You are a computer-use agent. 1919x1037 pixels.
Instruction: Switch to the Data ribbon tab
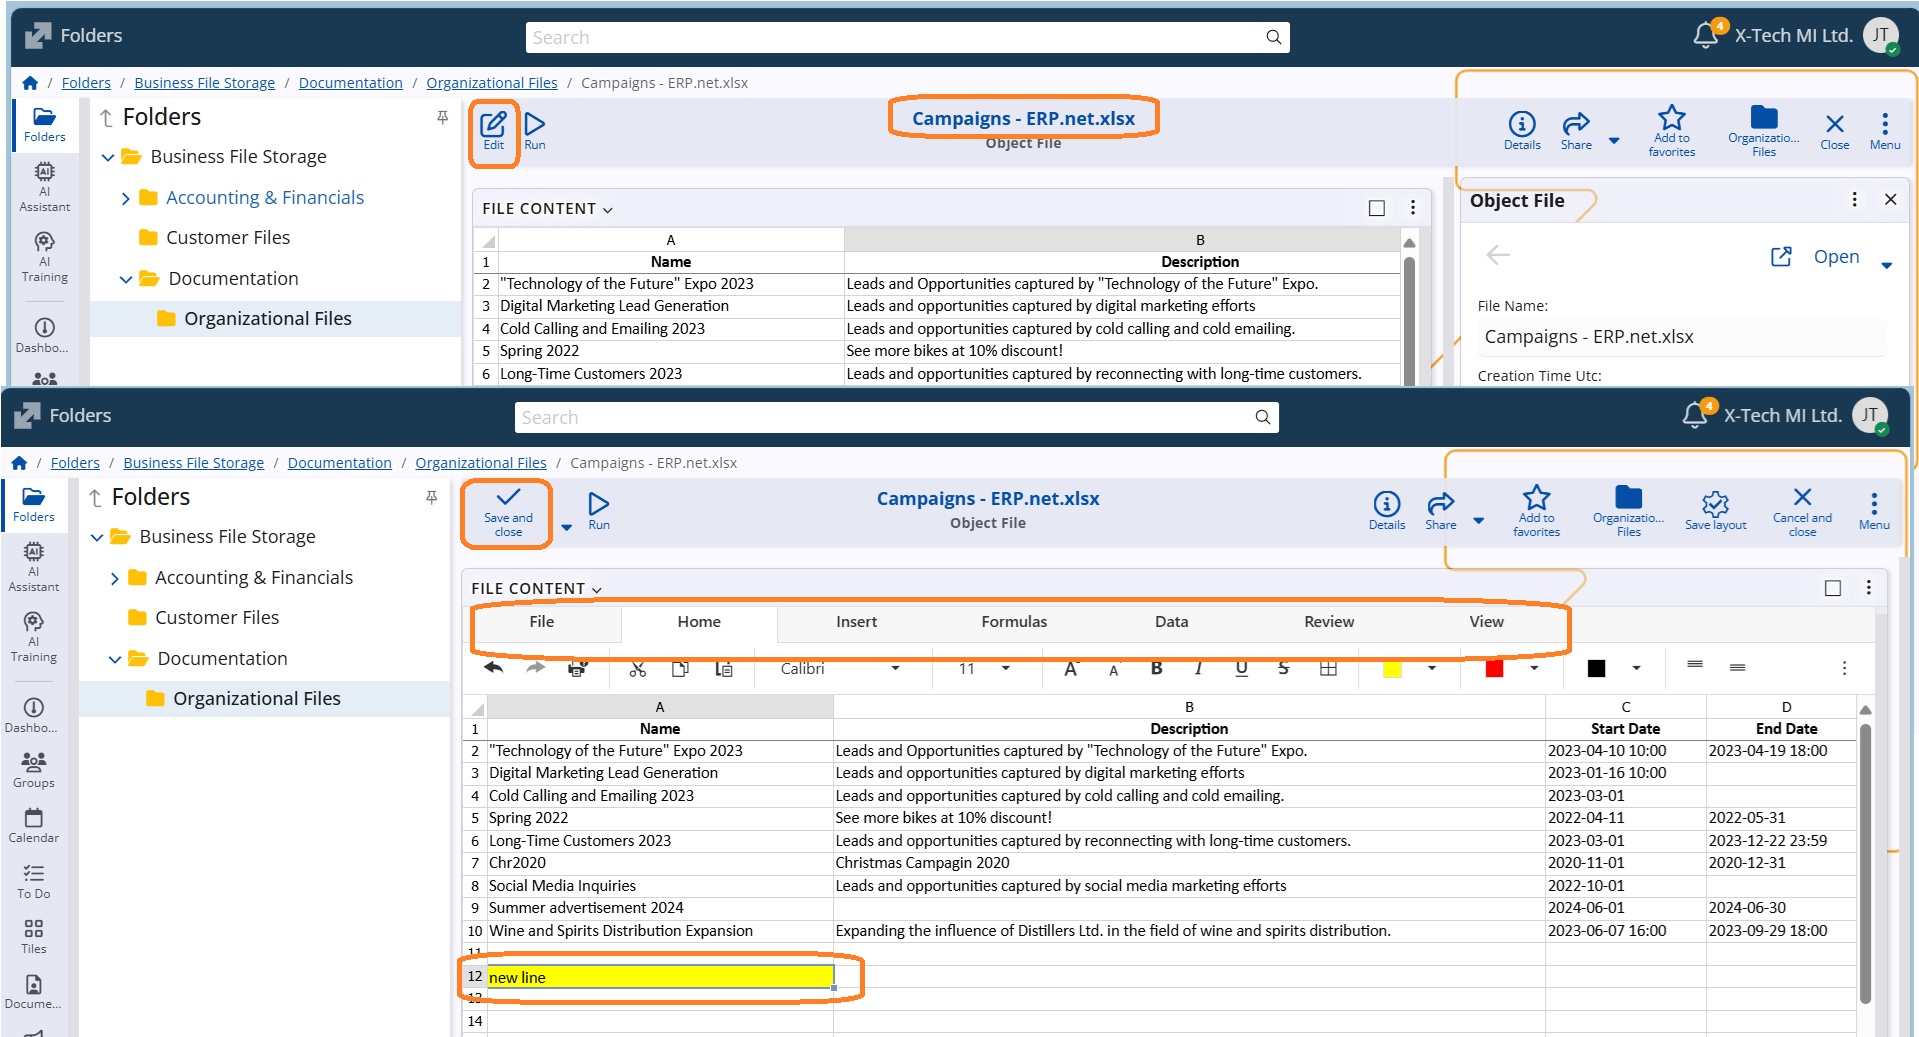coord(1172,622)
